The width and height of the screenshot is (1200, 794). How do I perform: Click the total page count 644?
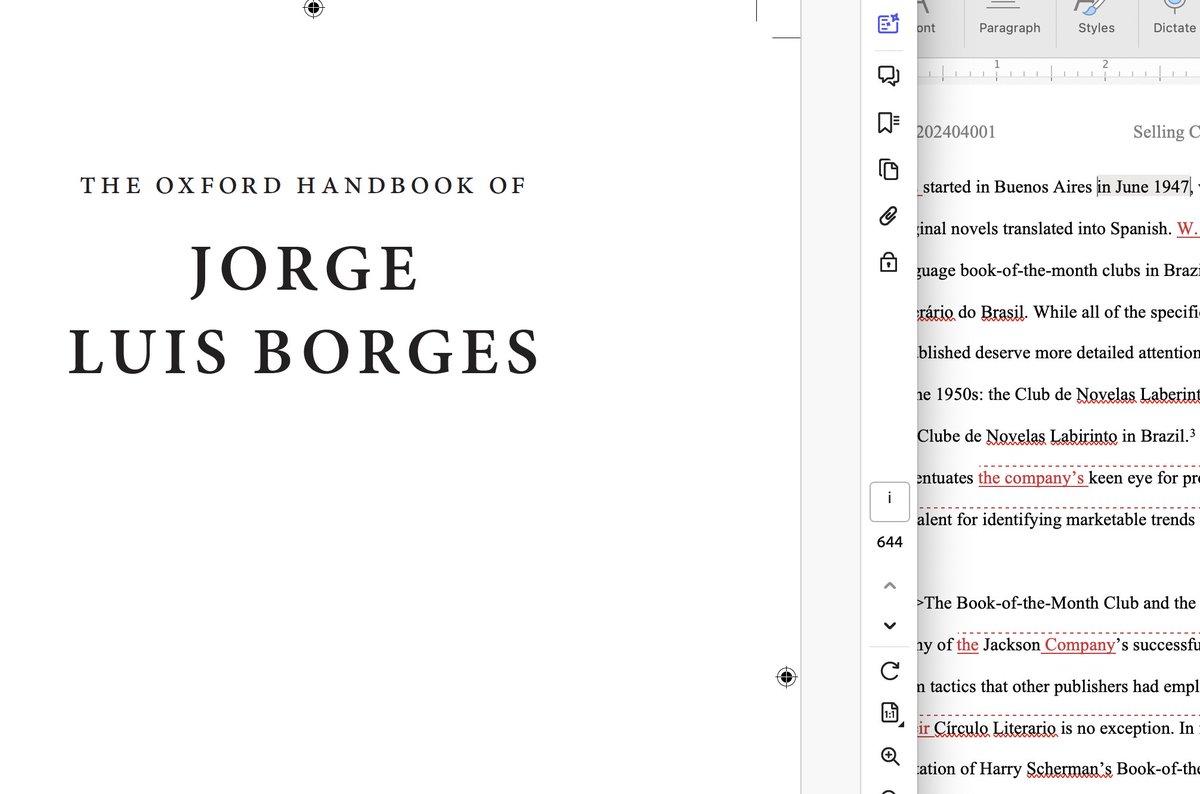pos(889,542)
